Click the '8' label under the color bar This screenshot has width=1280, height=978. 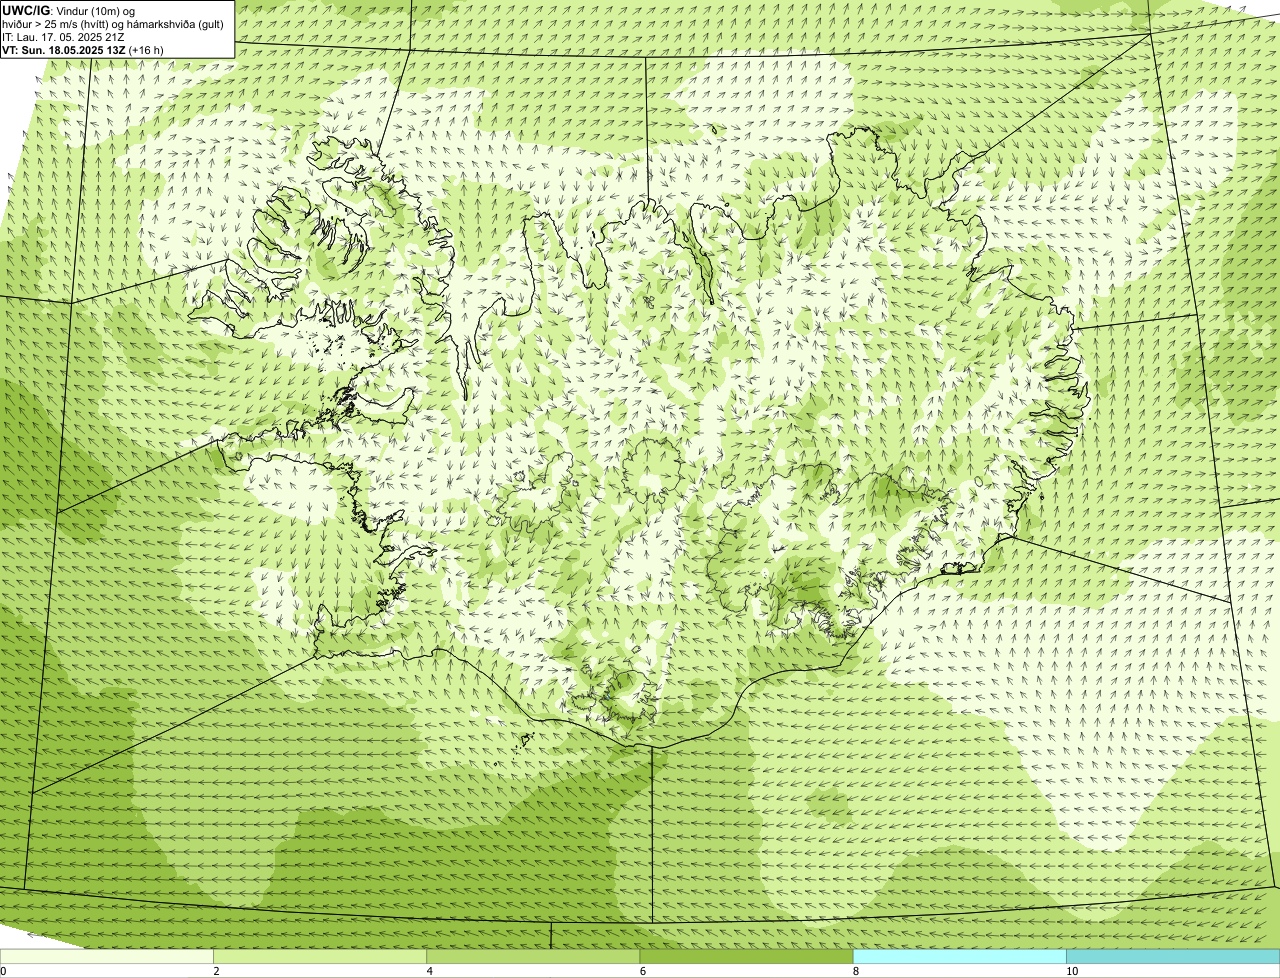[855, 971]
